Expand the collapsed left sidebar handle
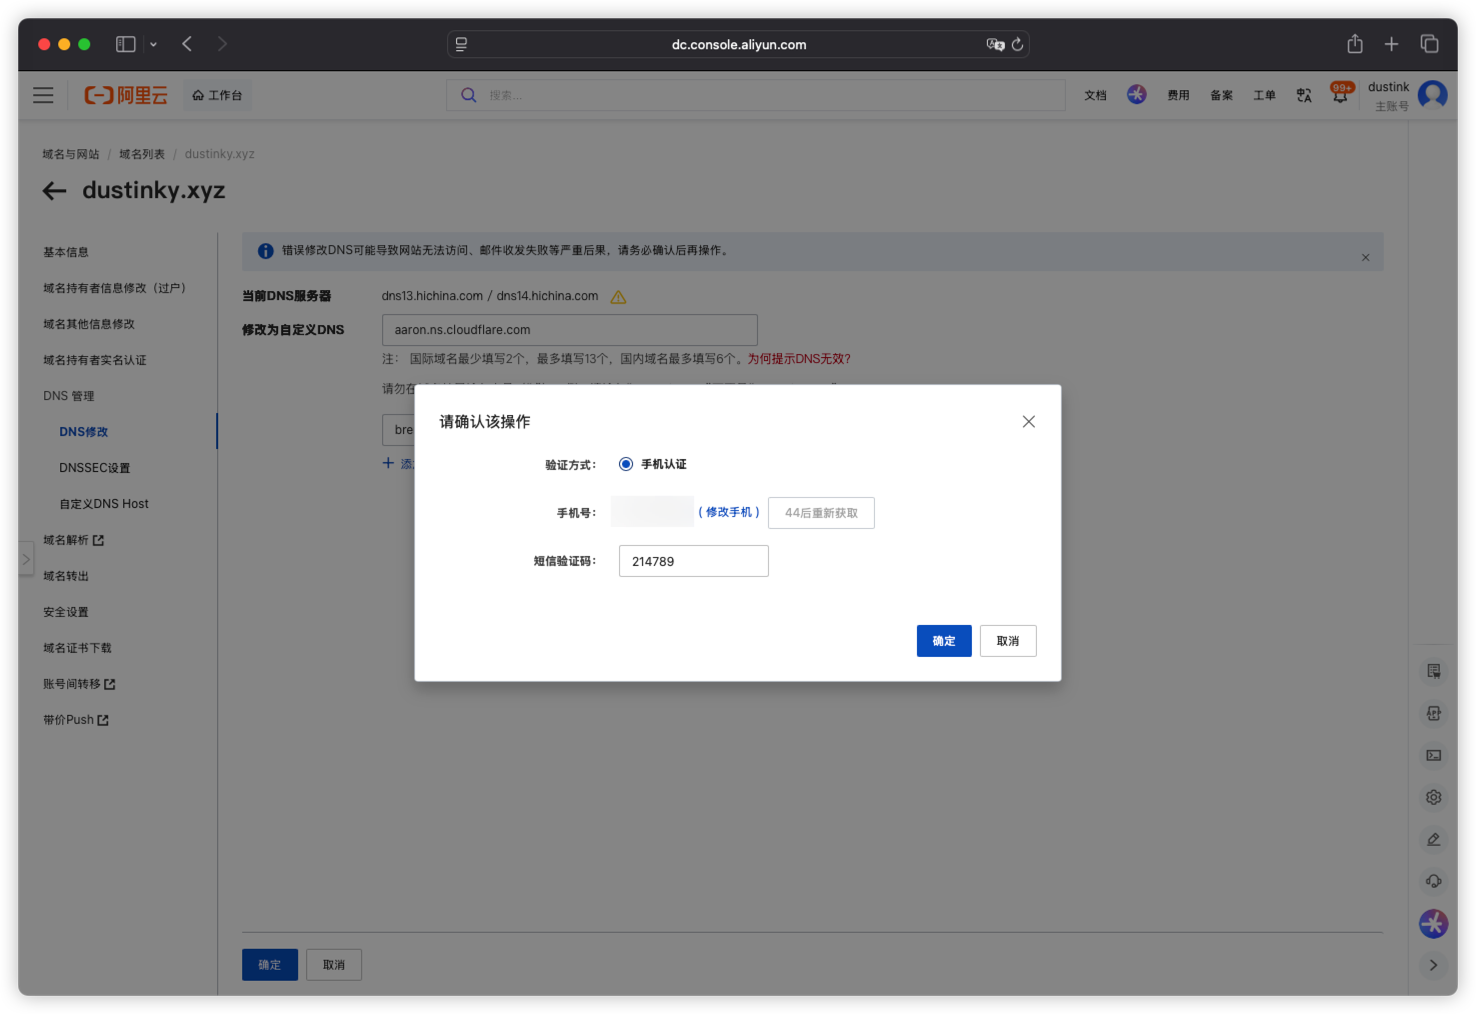This screenshot has height=1014, width=1476. tap(26, 559)
